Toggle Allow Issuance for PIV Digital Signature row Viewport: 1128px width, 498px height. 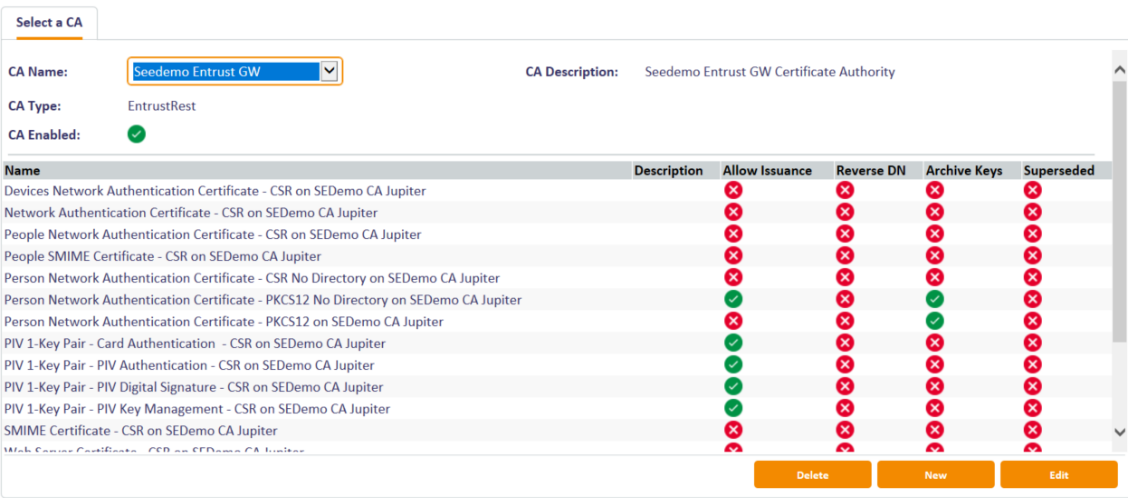tap(733, 386)
